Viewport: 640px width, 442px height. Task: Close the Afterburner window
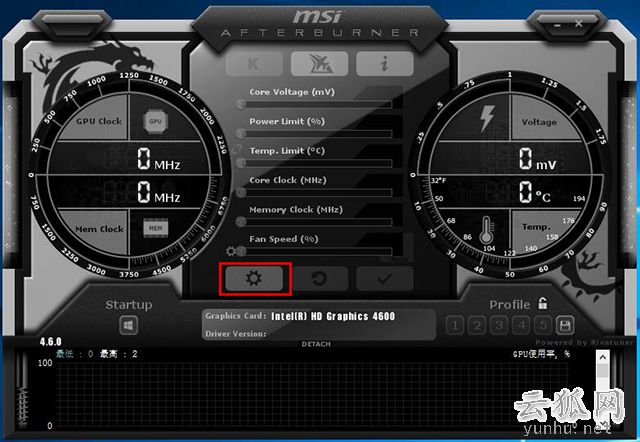pos(578,23)
